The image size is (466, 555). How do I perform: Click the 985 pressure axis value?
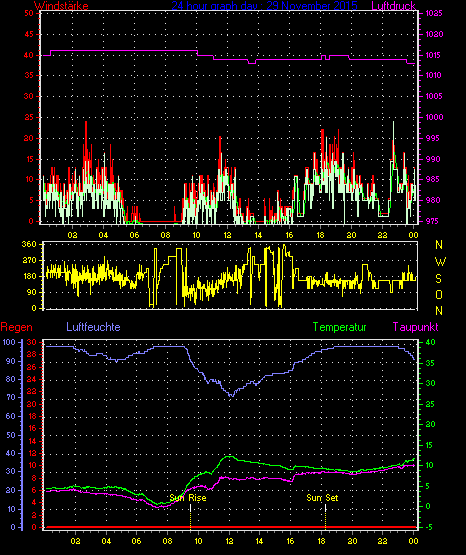tap(433, 179)
